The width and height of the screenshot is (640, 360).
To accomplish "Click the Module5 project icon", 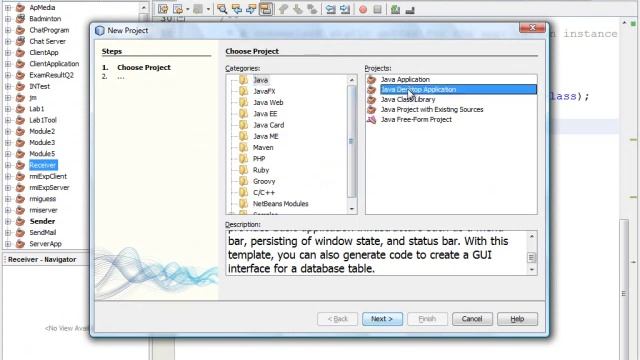I will click(20, 154).
